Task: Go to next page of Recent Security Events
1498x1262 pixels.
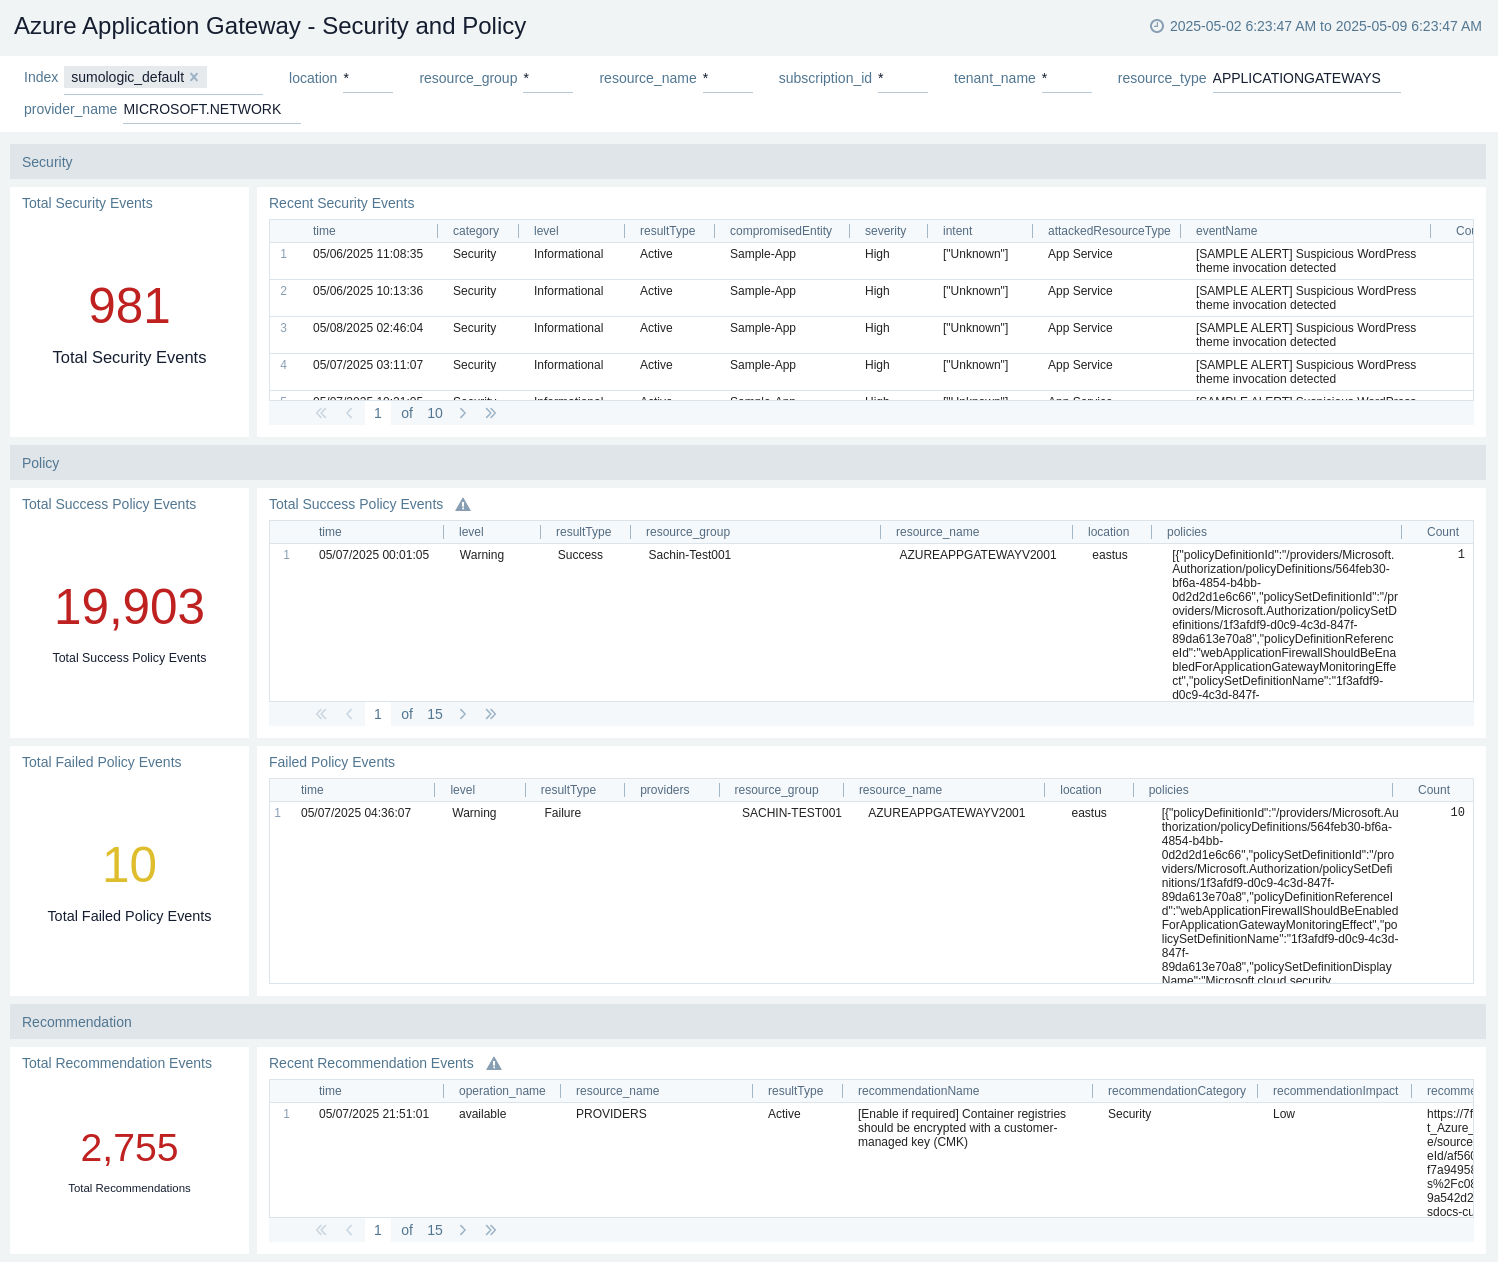Action: tap(463, 413)
